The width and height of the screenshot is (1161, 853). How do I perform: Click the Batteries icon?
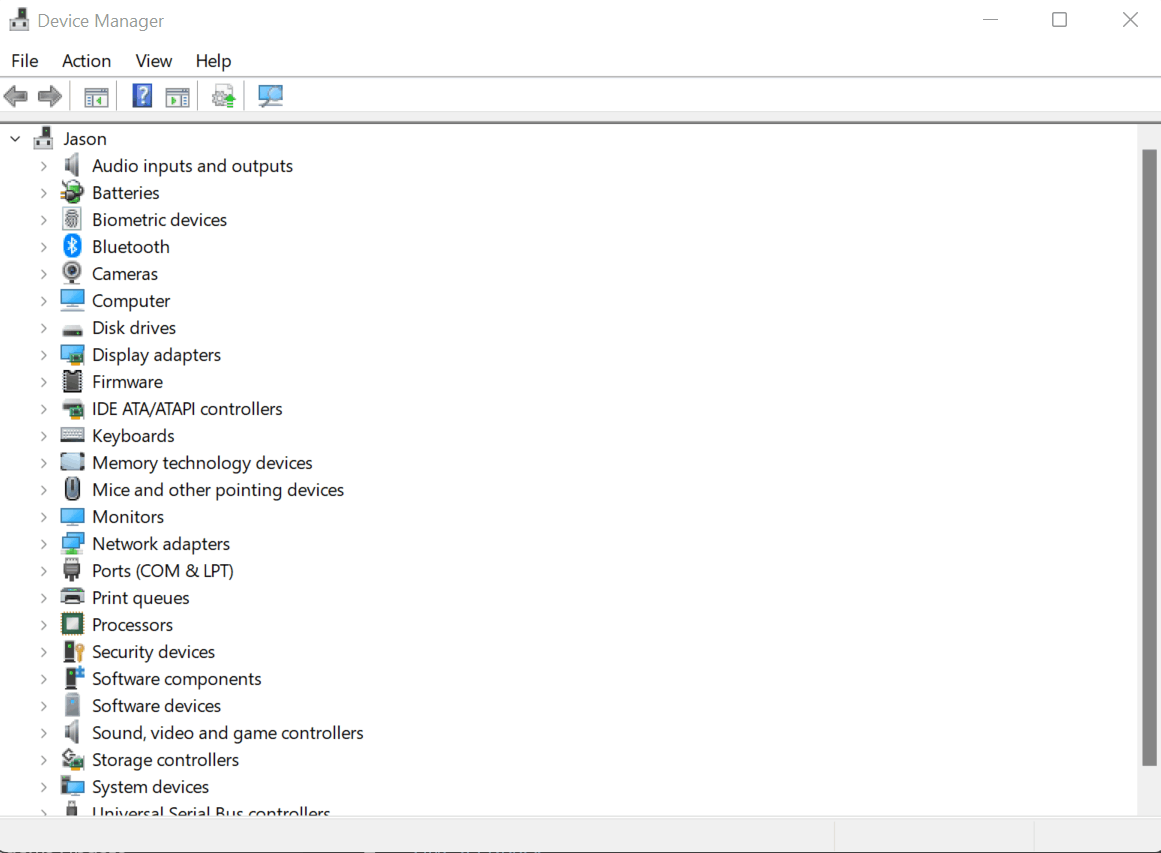pos(72,193)
